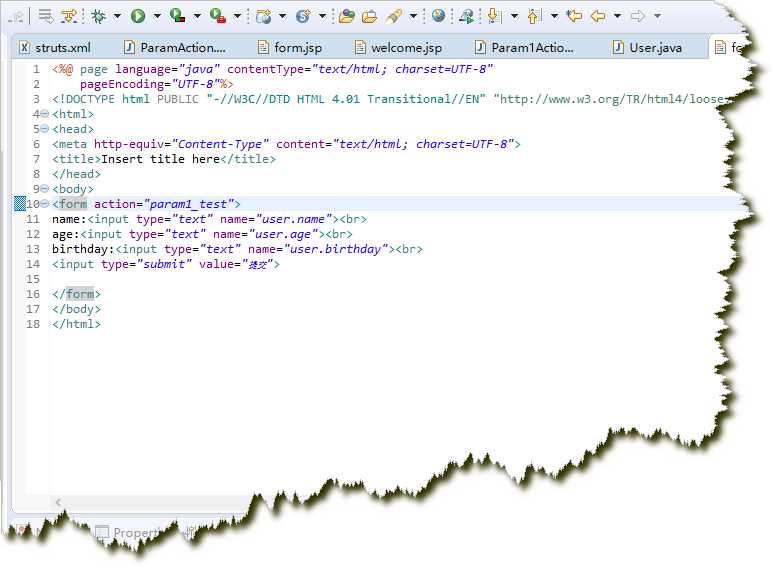This screenshot has height=567, width=772.
Task: Toggle the block selection mode icon
Action: coord(46,16)
